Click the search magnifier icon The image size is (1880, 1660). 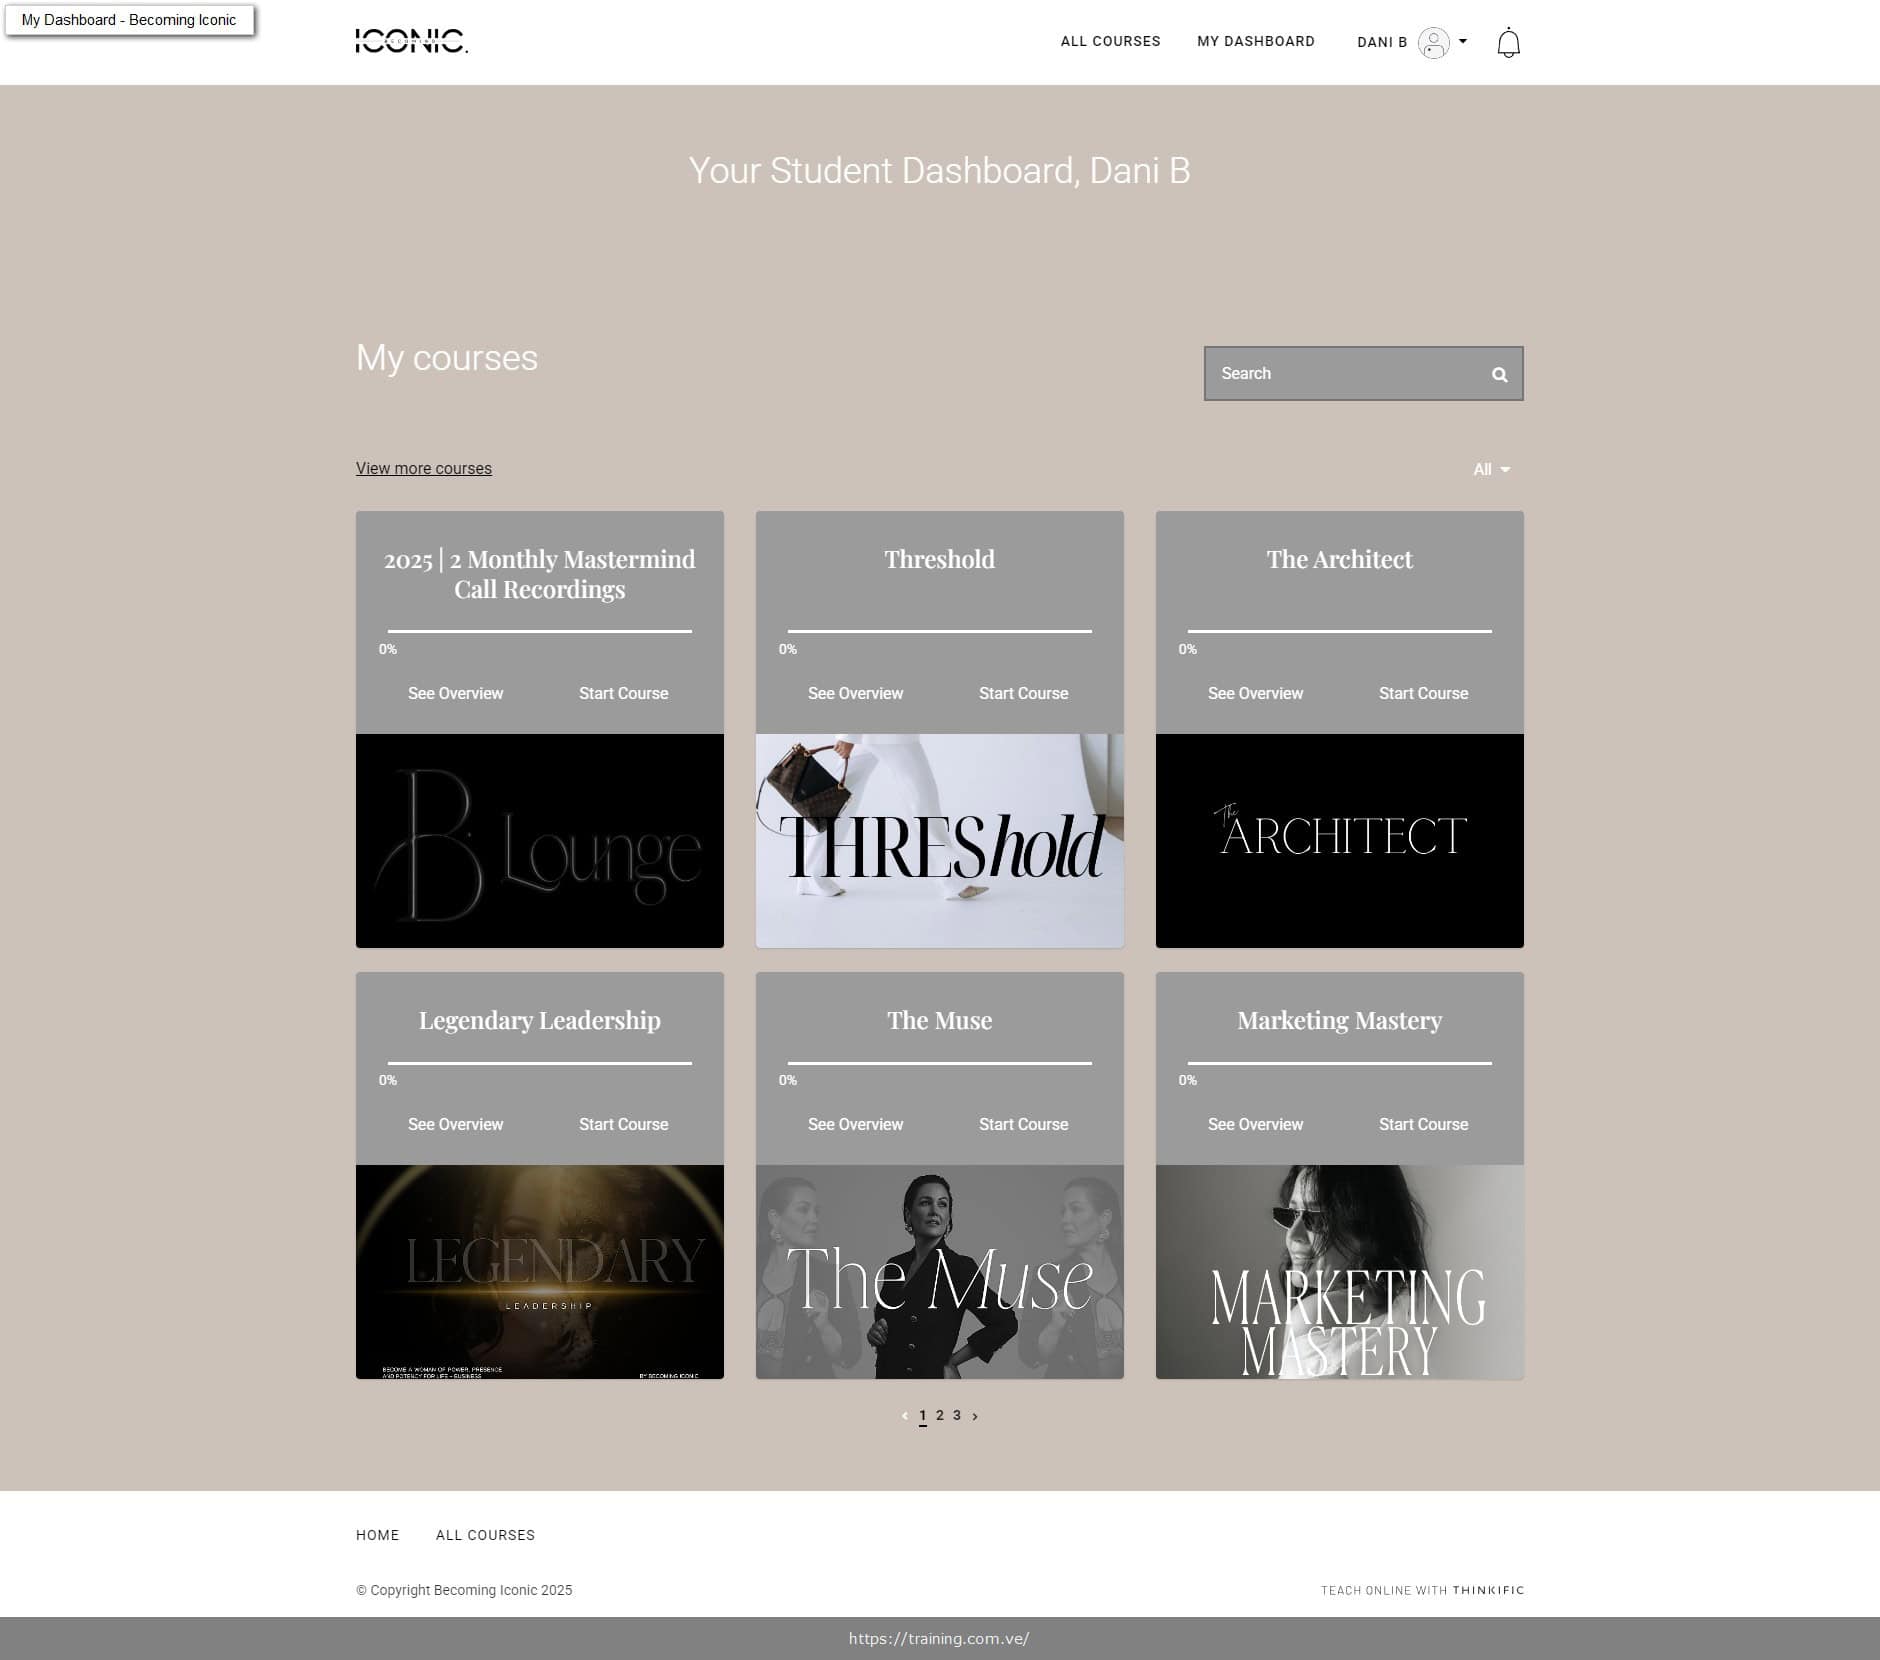point(1499,375)
